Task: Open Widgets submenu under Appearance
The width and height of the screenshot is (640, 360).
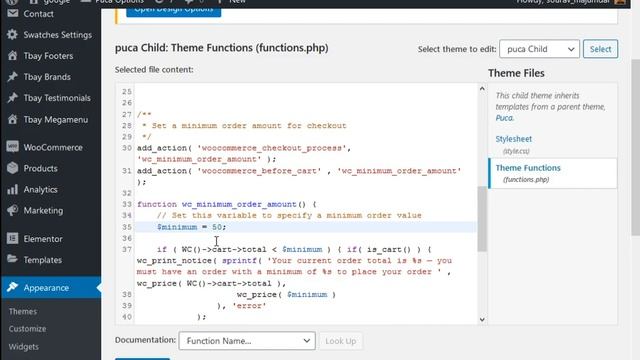Action: coord(24,347)
